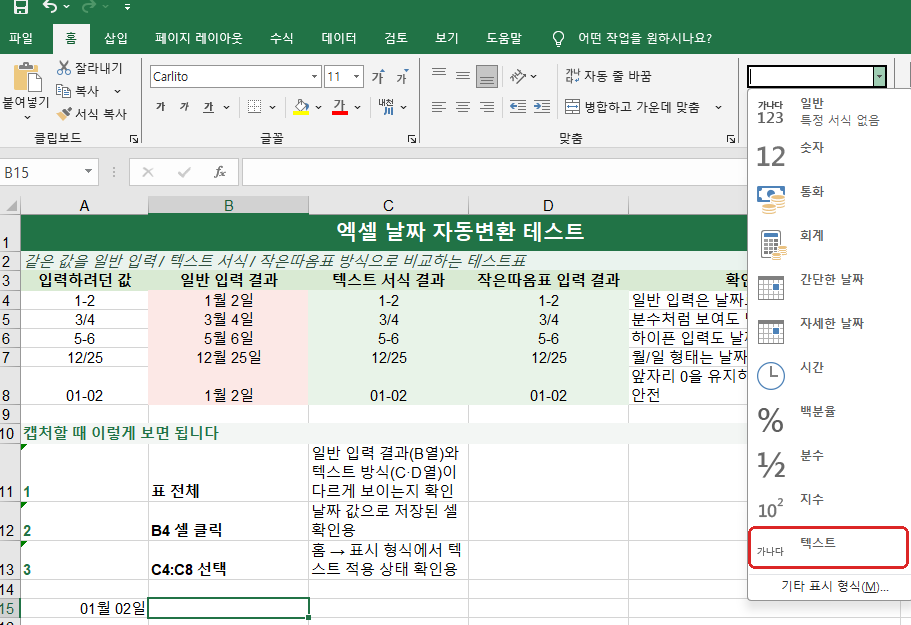This screenshot has width=911, height=625.
Task: Switch to the 페이지 레이아웃 tab
Action: 199,38
